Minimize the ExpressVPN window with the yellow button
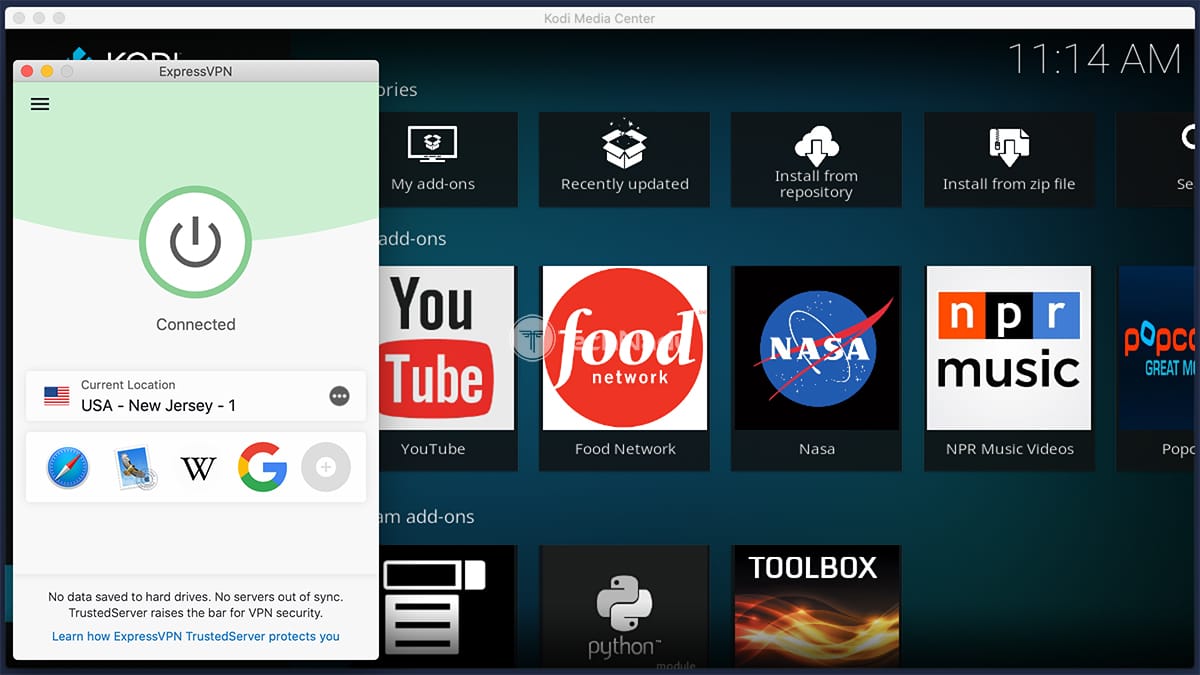This screenshot has height=675, width=1200. [47, 71]
